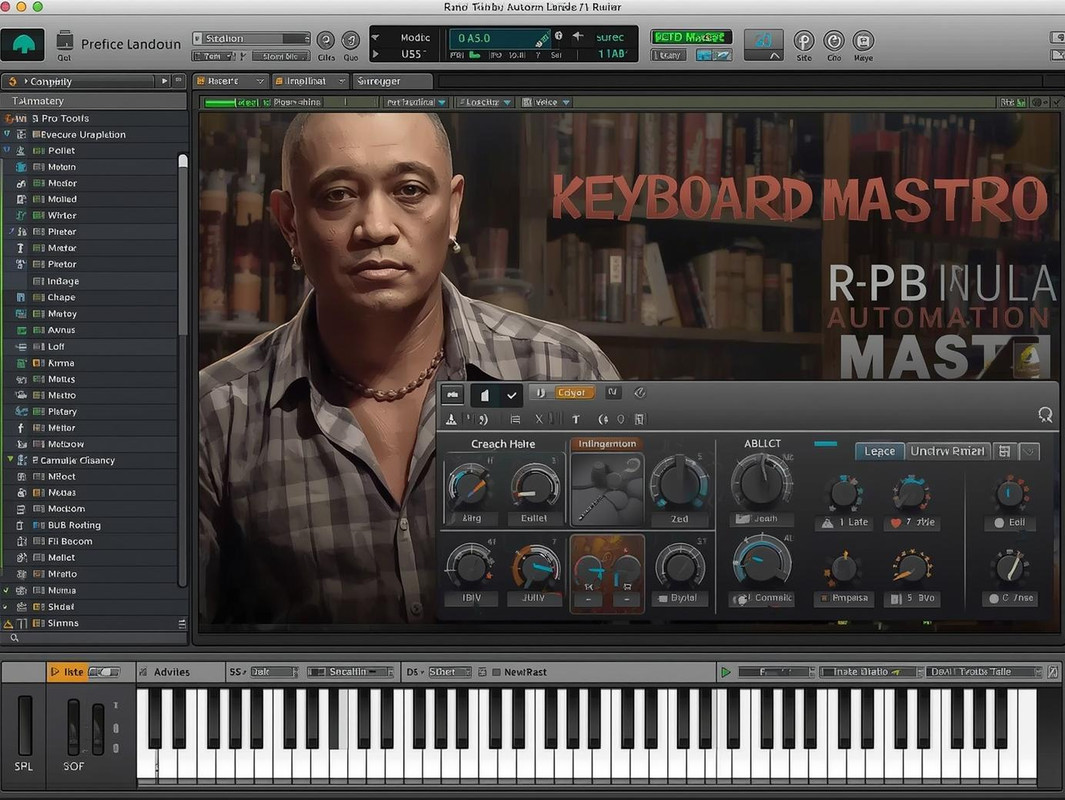Open the Irnpllnat dropdown
The image size is (1065, 800).
(x=310, y=81)
